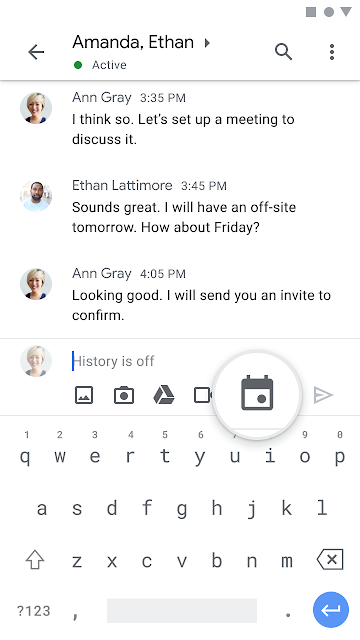Attach a photo with the image icon
This screenshot has width=360, height=640.
coord(84,395)
